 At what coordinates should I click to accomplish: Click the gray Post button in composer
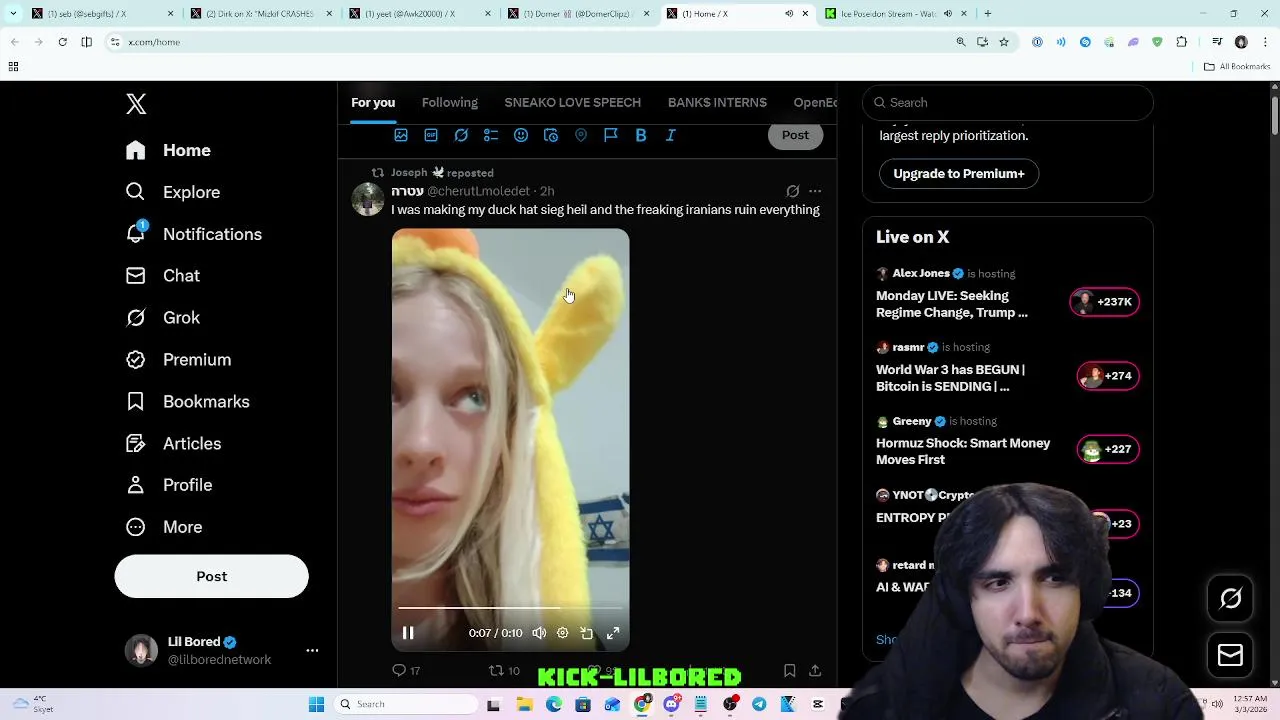(x=795, y=135)
